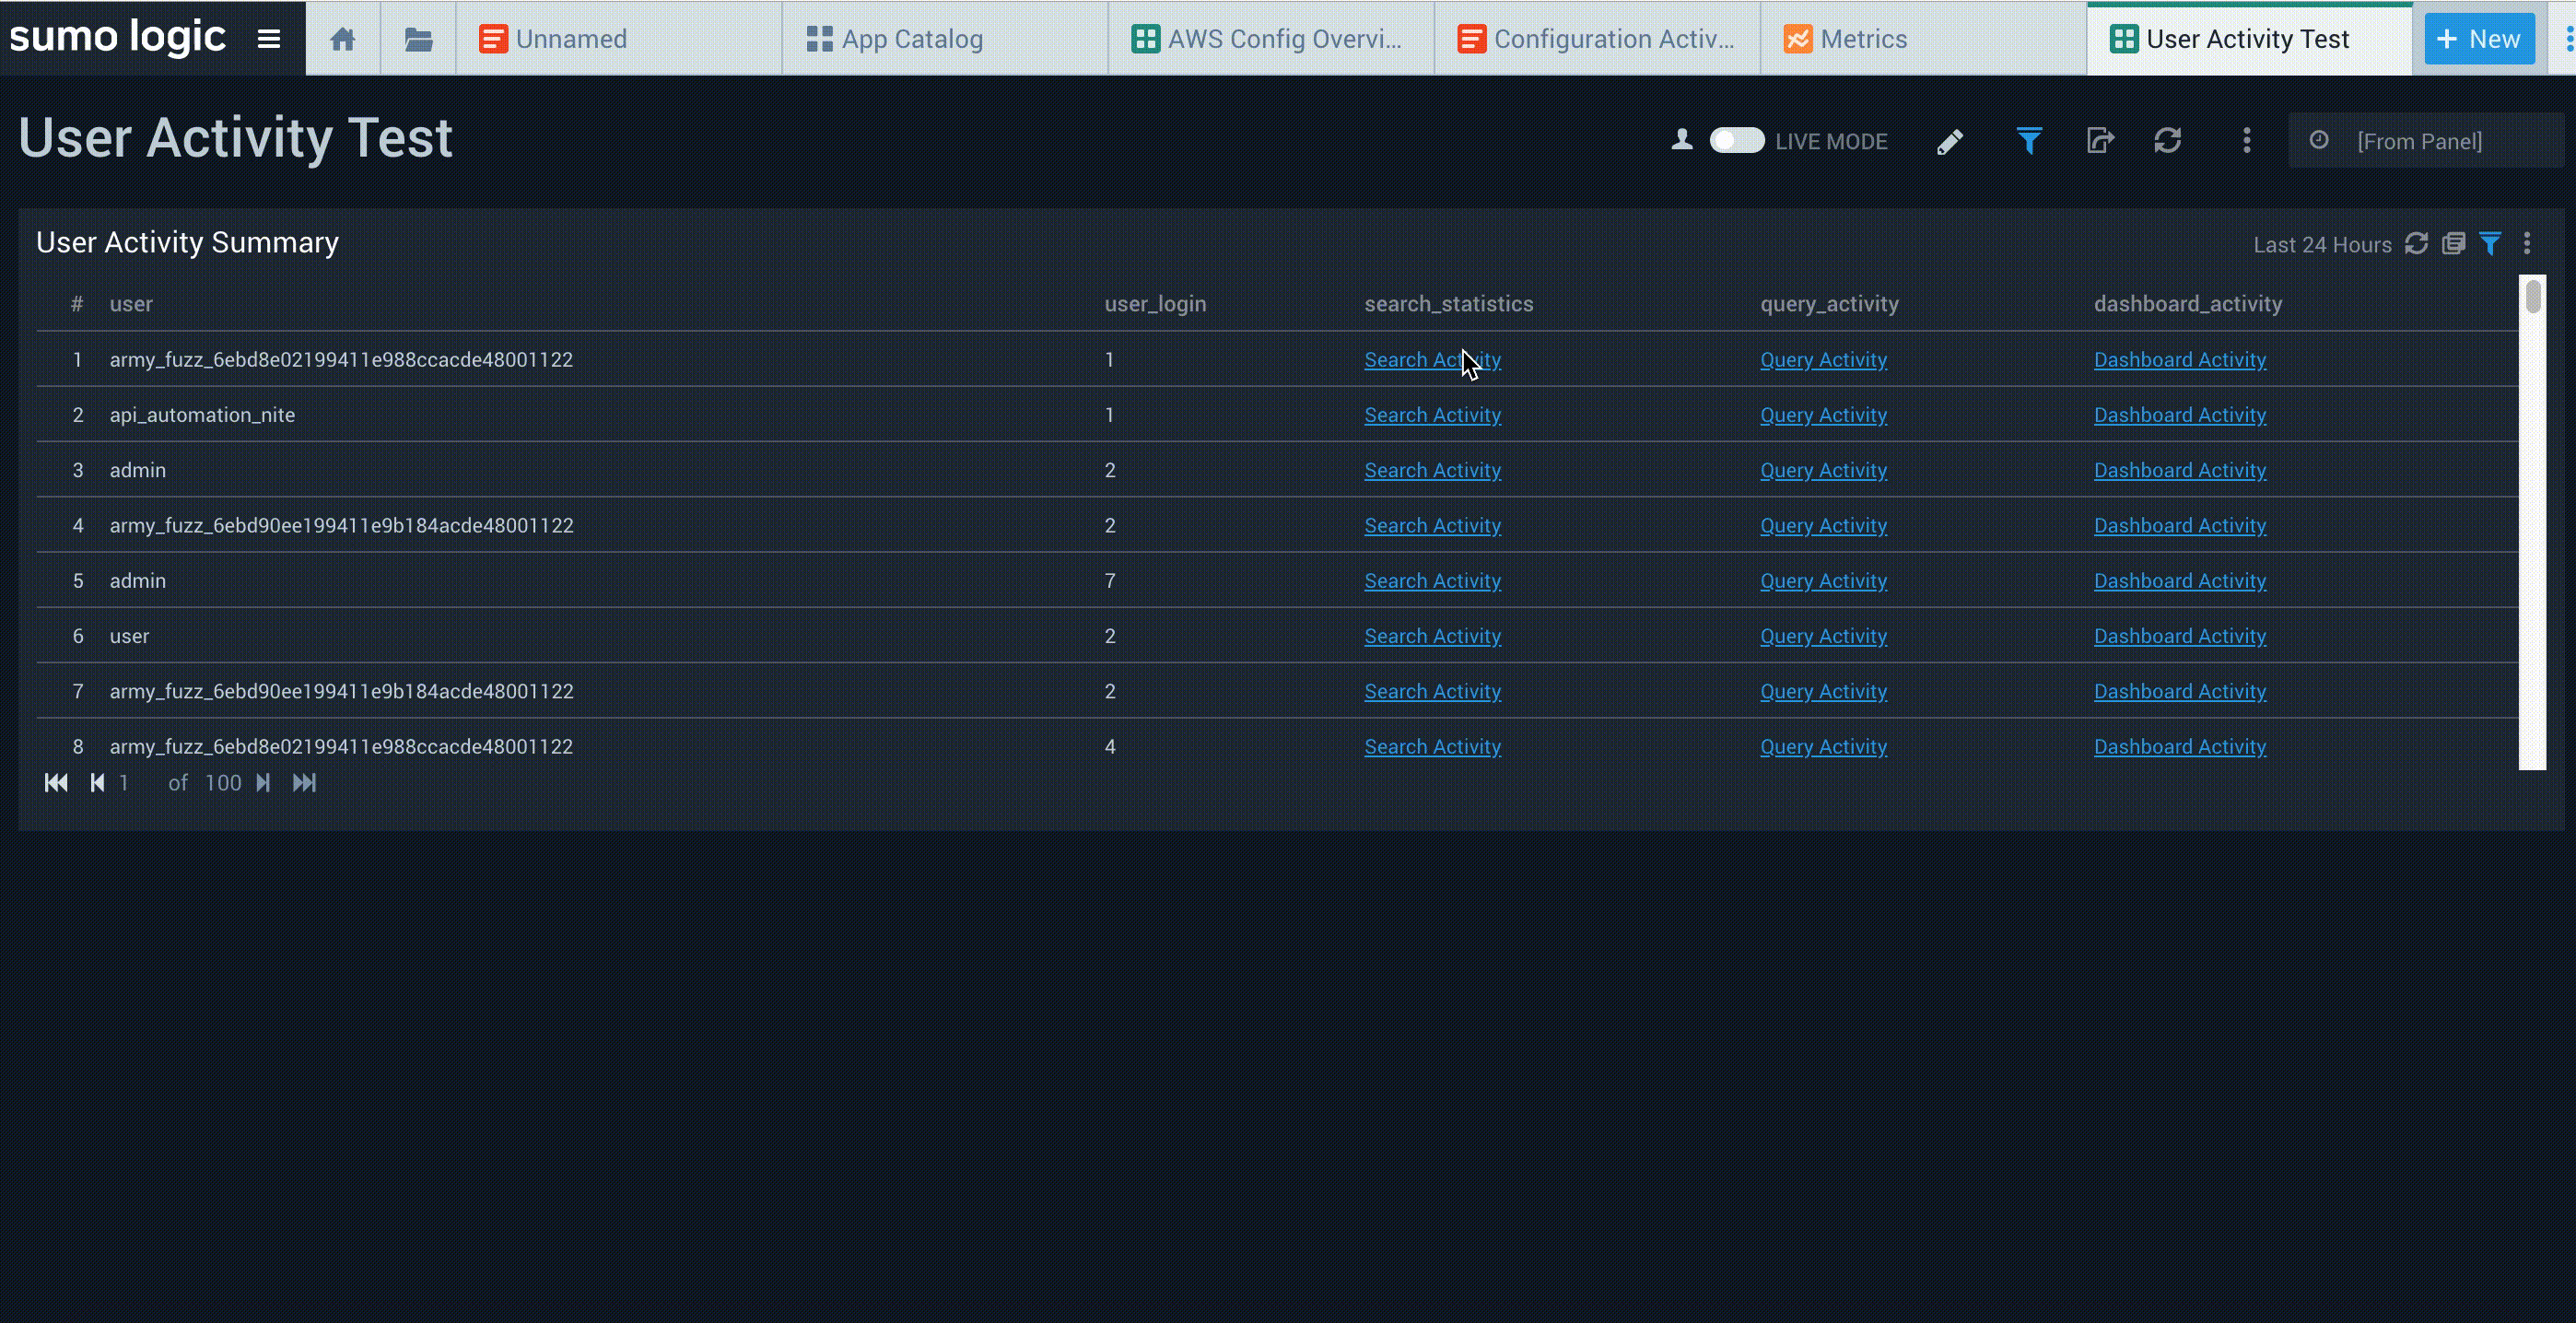Open the dashboard's three-dot more options menu

click(2246, 141)
